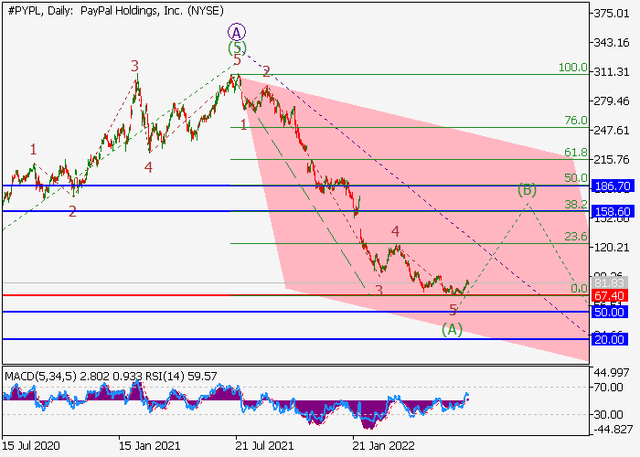The image size is (640, 457).
Task: Select the green (B) projected wave label
Action: coord(527,189)
